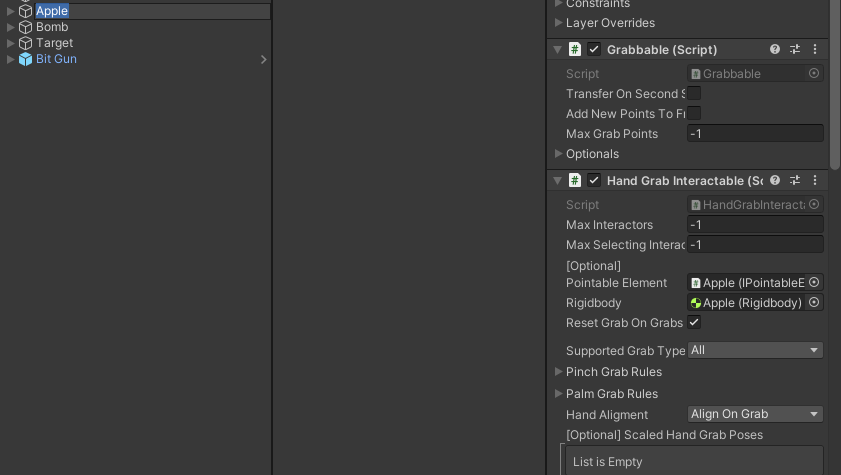Expand Pinch Grab Rules foldout
This screenshot has width=841, height=475.
point(558,371)
